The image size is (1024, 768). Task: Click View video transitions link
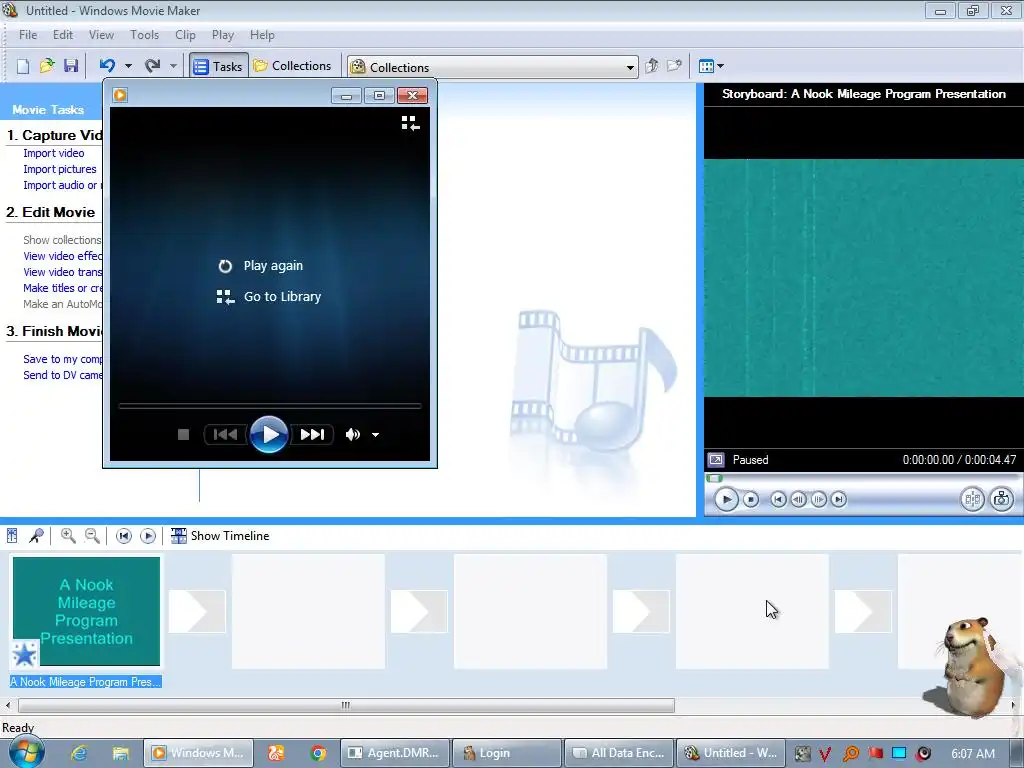coord(63,272)
